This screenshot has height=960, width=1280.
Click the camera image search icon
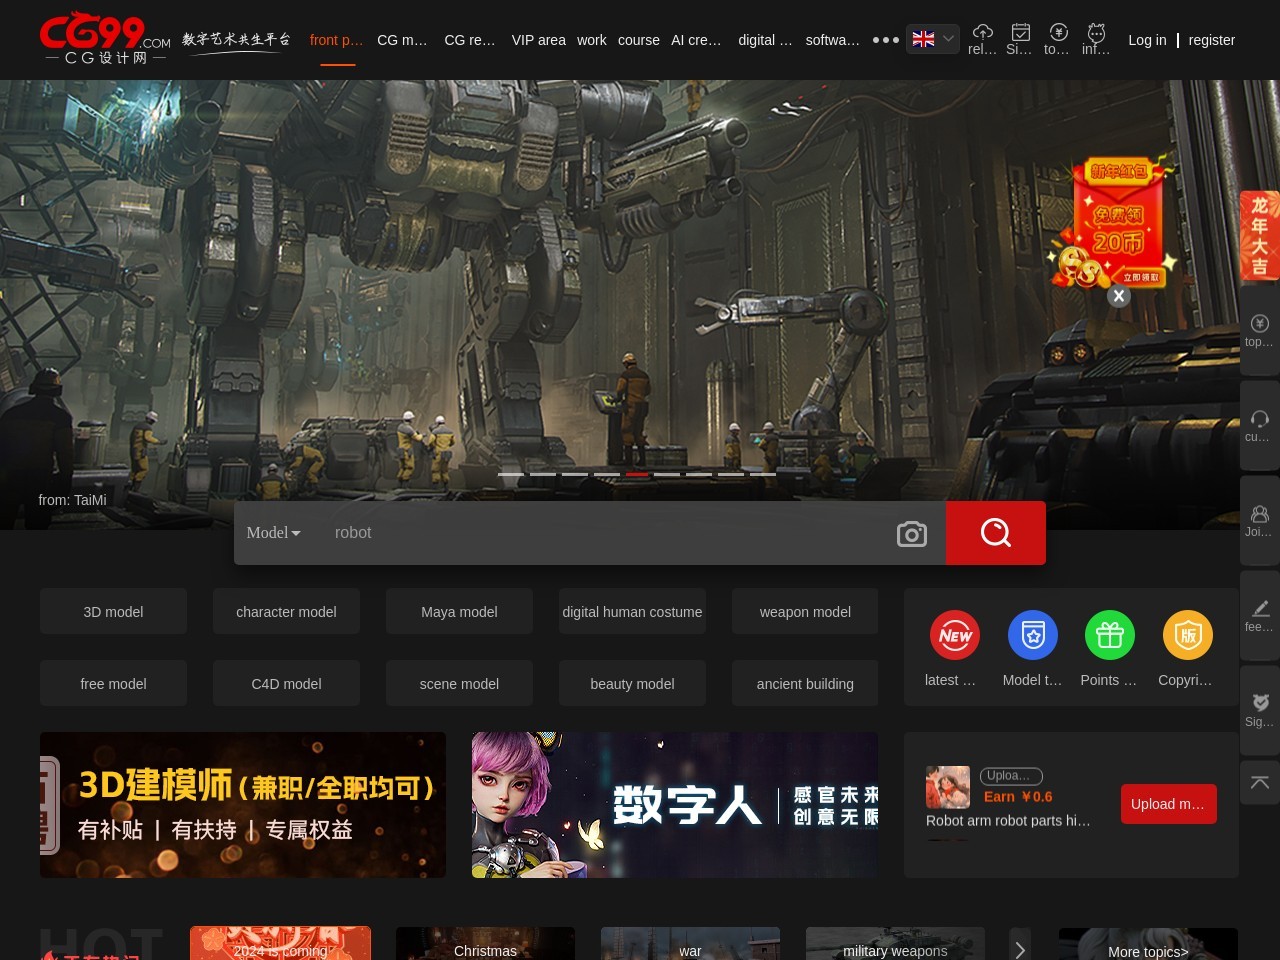pos(911,534)
